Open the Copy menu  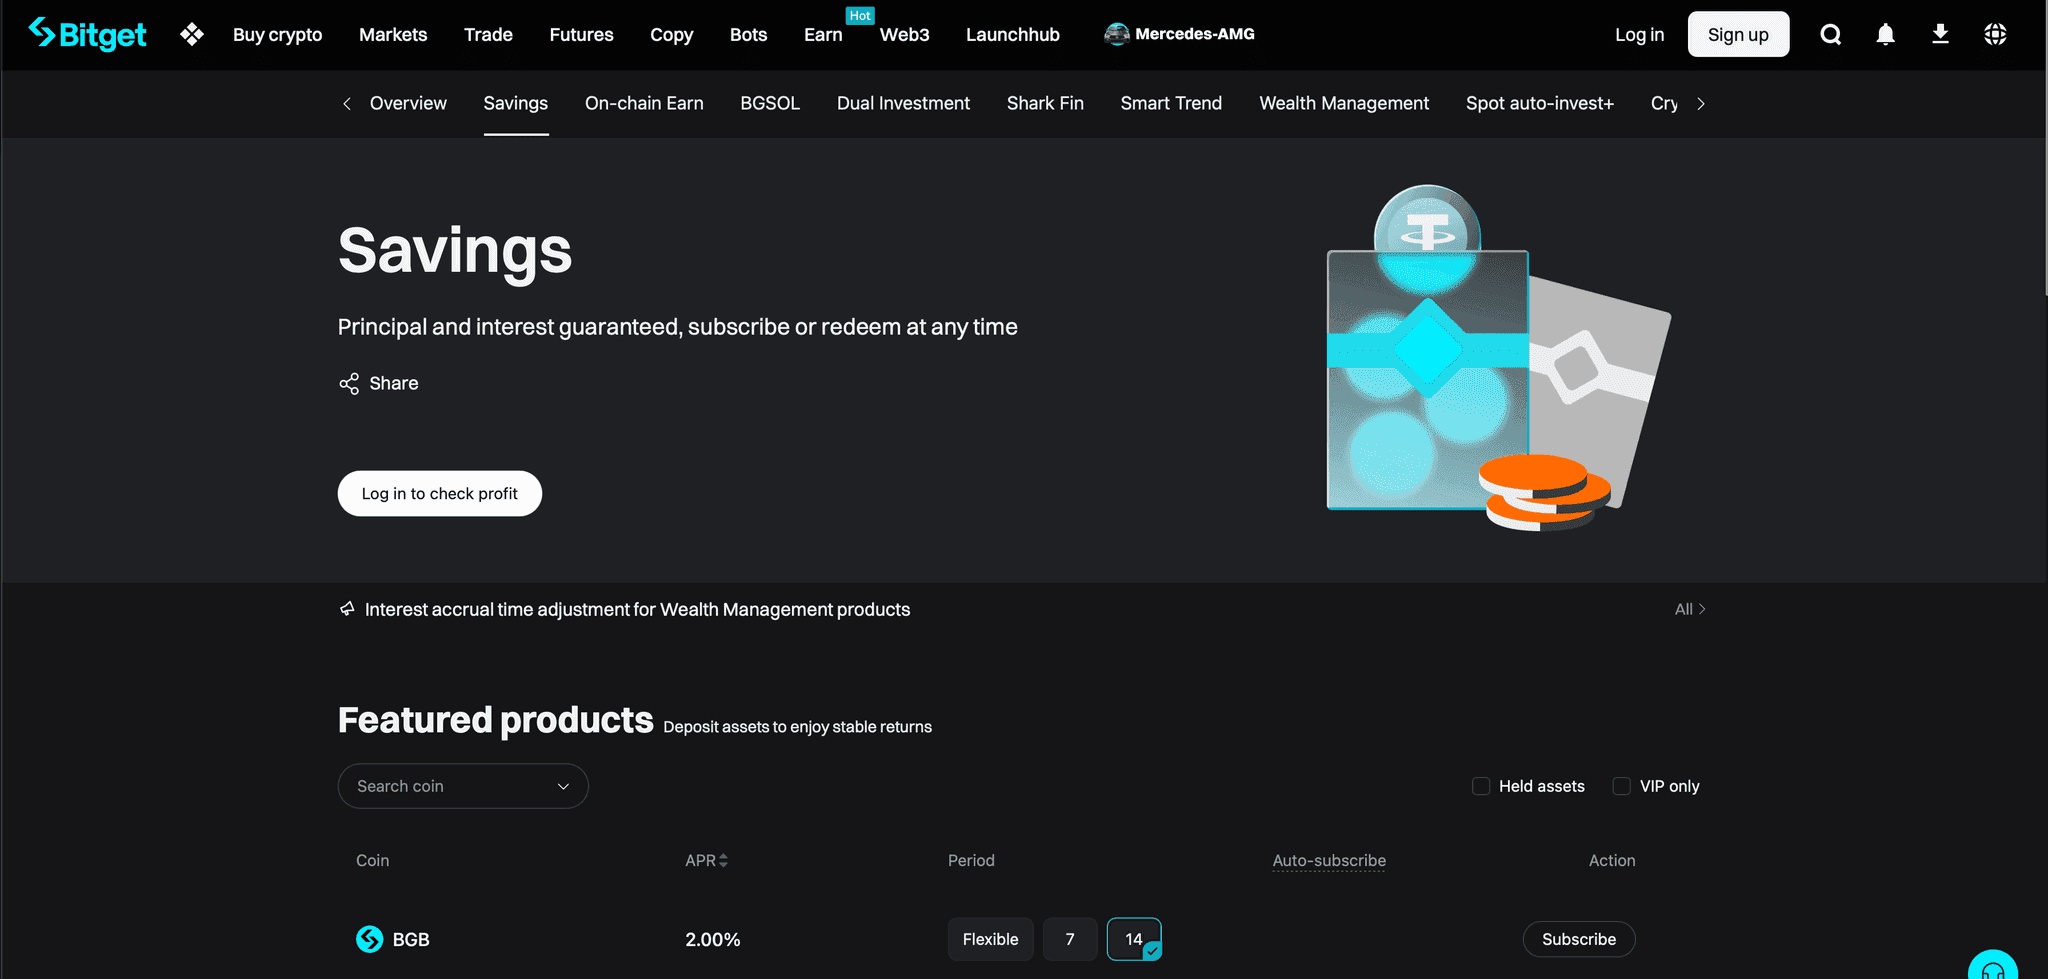pos(671,34)
